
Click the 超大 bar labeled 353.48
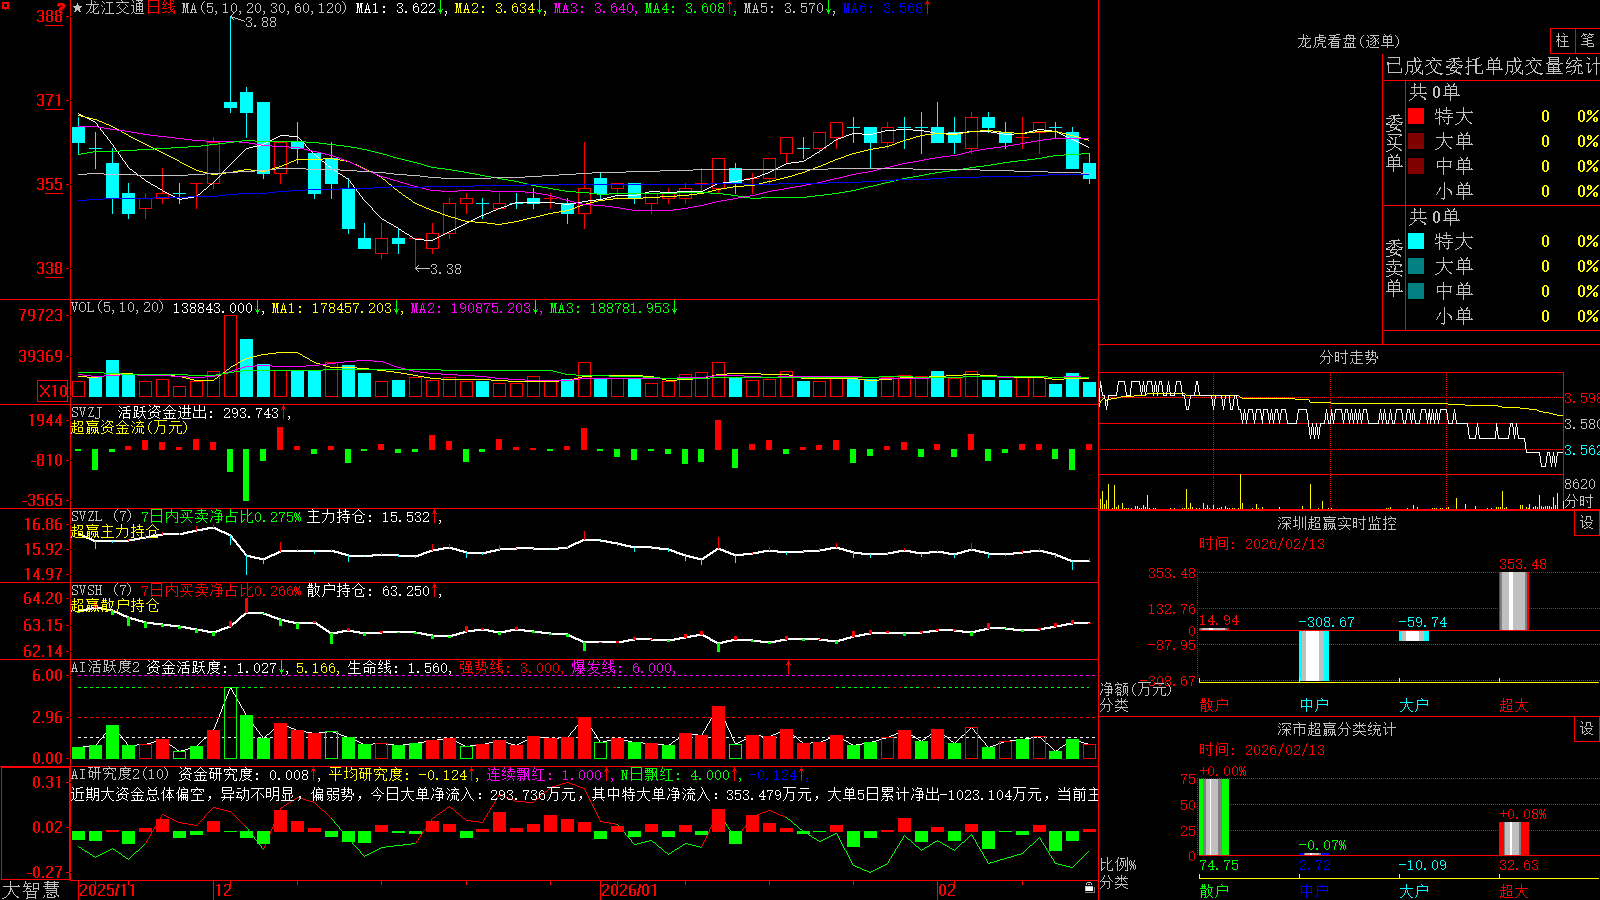pyautogui.click(x=1514, y=601)
